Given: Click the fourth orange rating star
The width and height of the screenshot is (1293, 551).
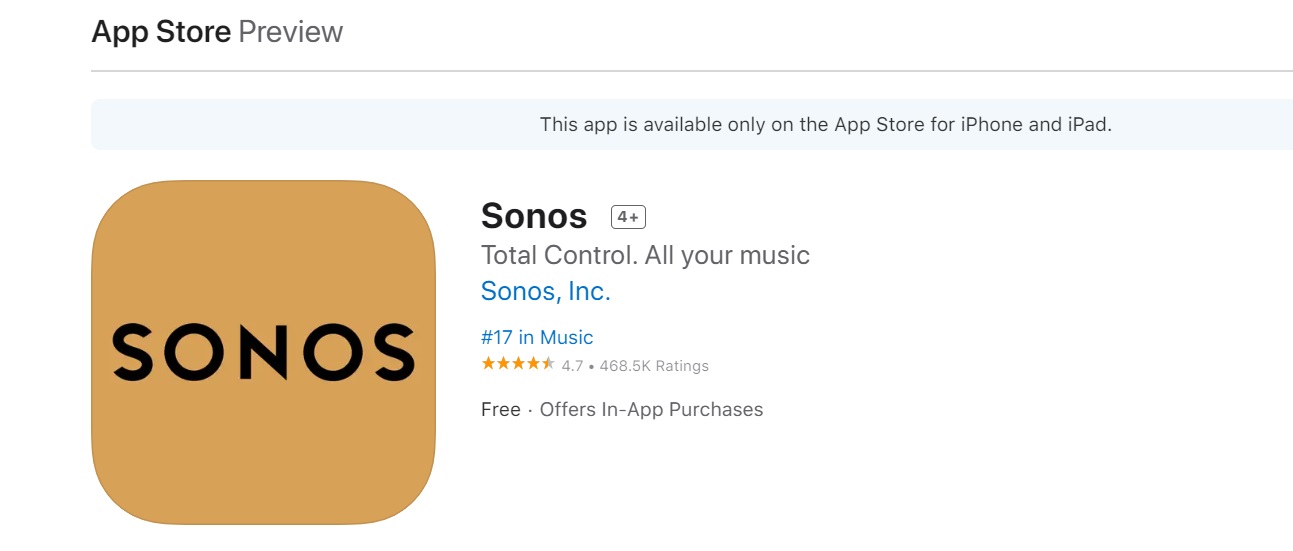Looking at the screenshot, I should click(533, 364).
